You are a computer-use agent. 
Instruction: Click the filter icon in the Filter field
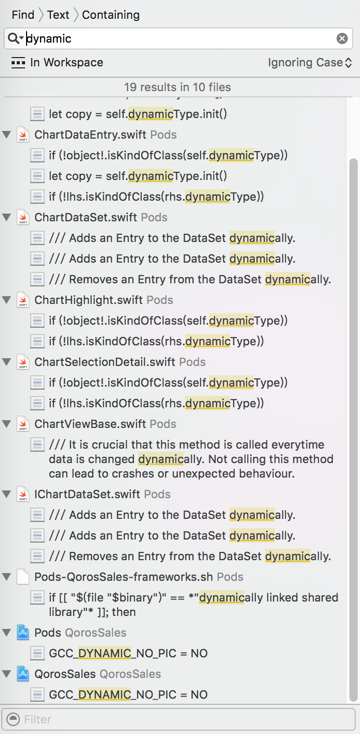[x=14, y=719]
